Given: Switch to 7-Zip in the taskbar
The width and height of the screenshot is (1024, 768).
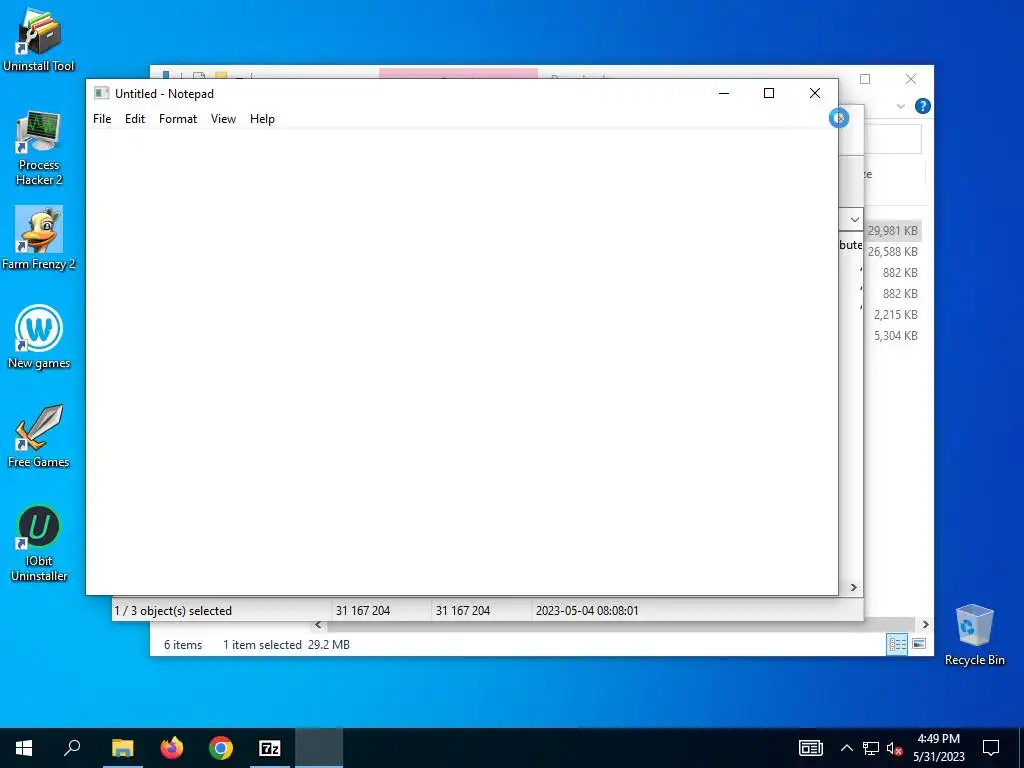Looking at the screenshot, I should (270, 748).
